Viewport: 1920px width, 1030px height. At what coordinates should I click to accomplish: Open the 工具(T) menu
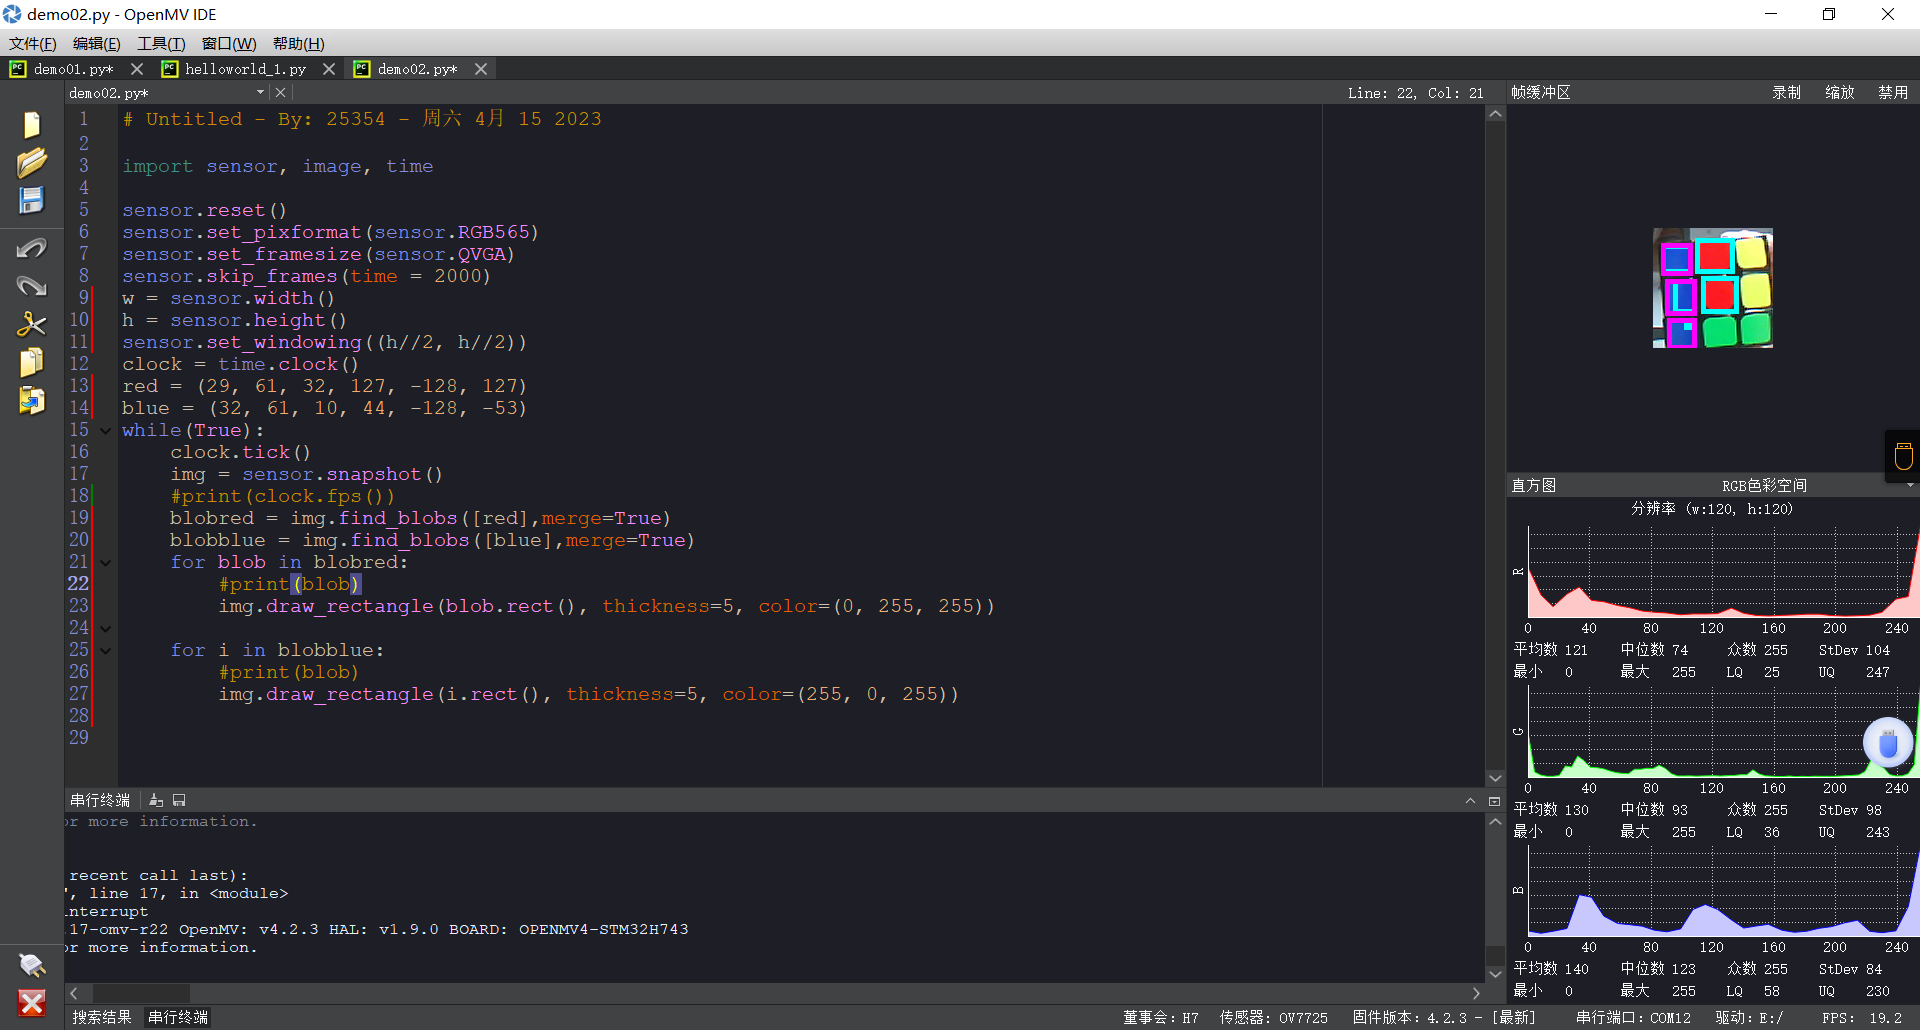tap(161, 43)
